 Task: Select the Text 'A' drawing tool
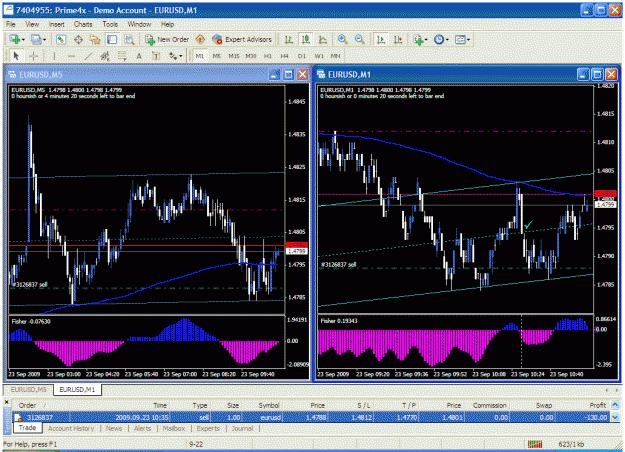(139, 56)
